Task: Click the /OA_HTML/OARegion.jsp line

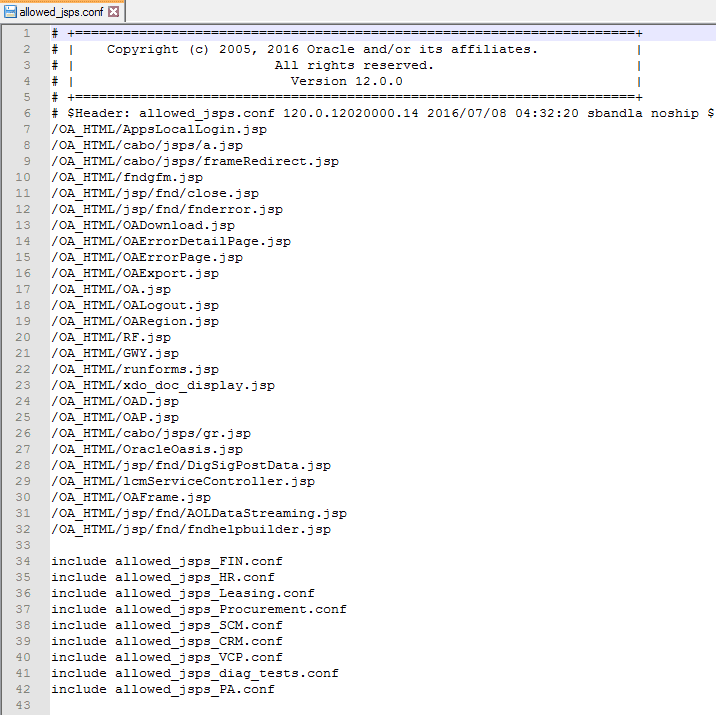Action: click(x=135, y=321)
